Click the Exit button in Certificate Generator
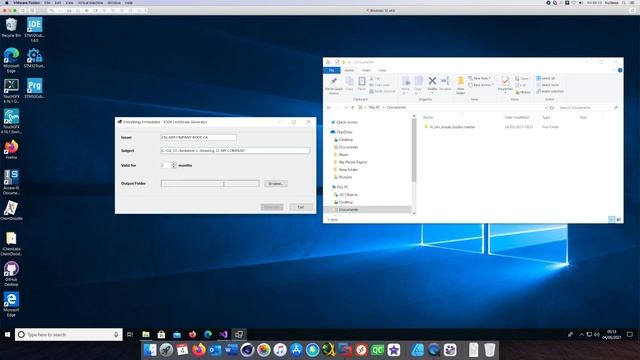Viewport: 640px width, 360px height. (301, 207)
